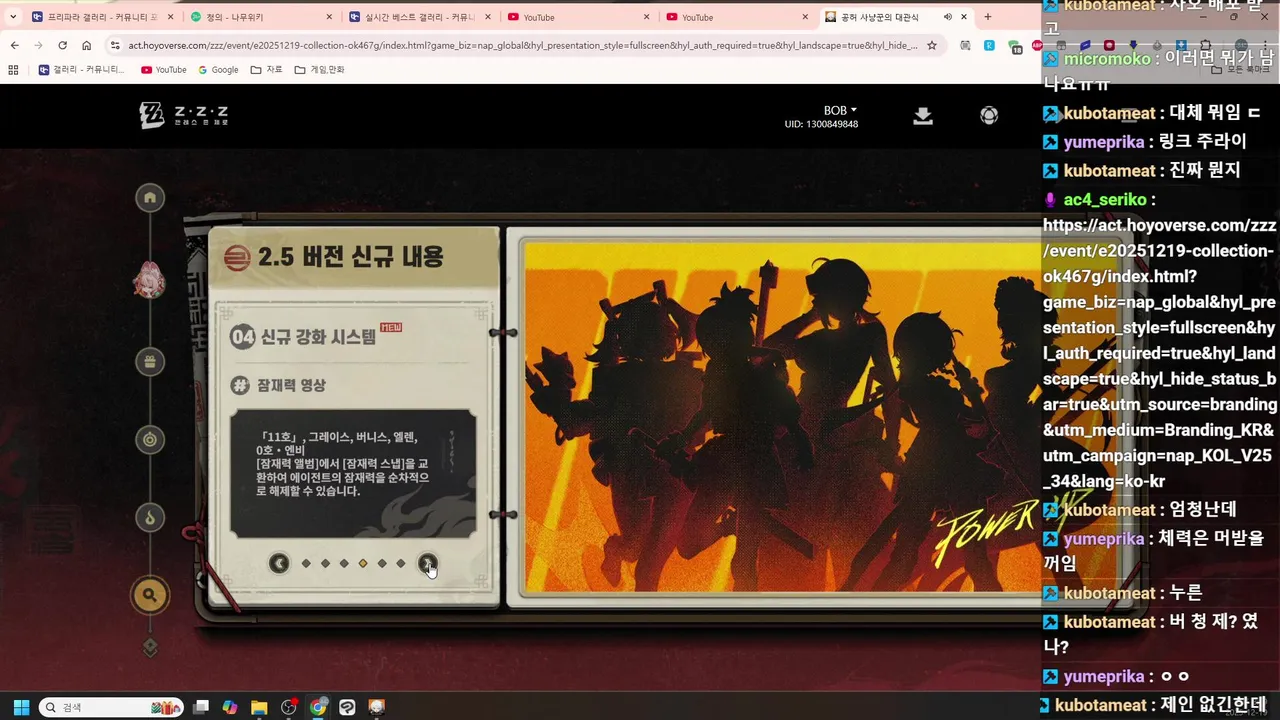
Task: Open the tab search dropdown arrow
Action: [13, 17]
